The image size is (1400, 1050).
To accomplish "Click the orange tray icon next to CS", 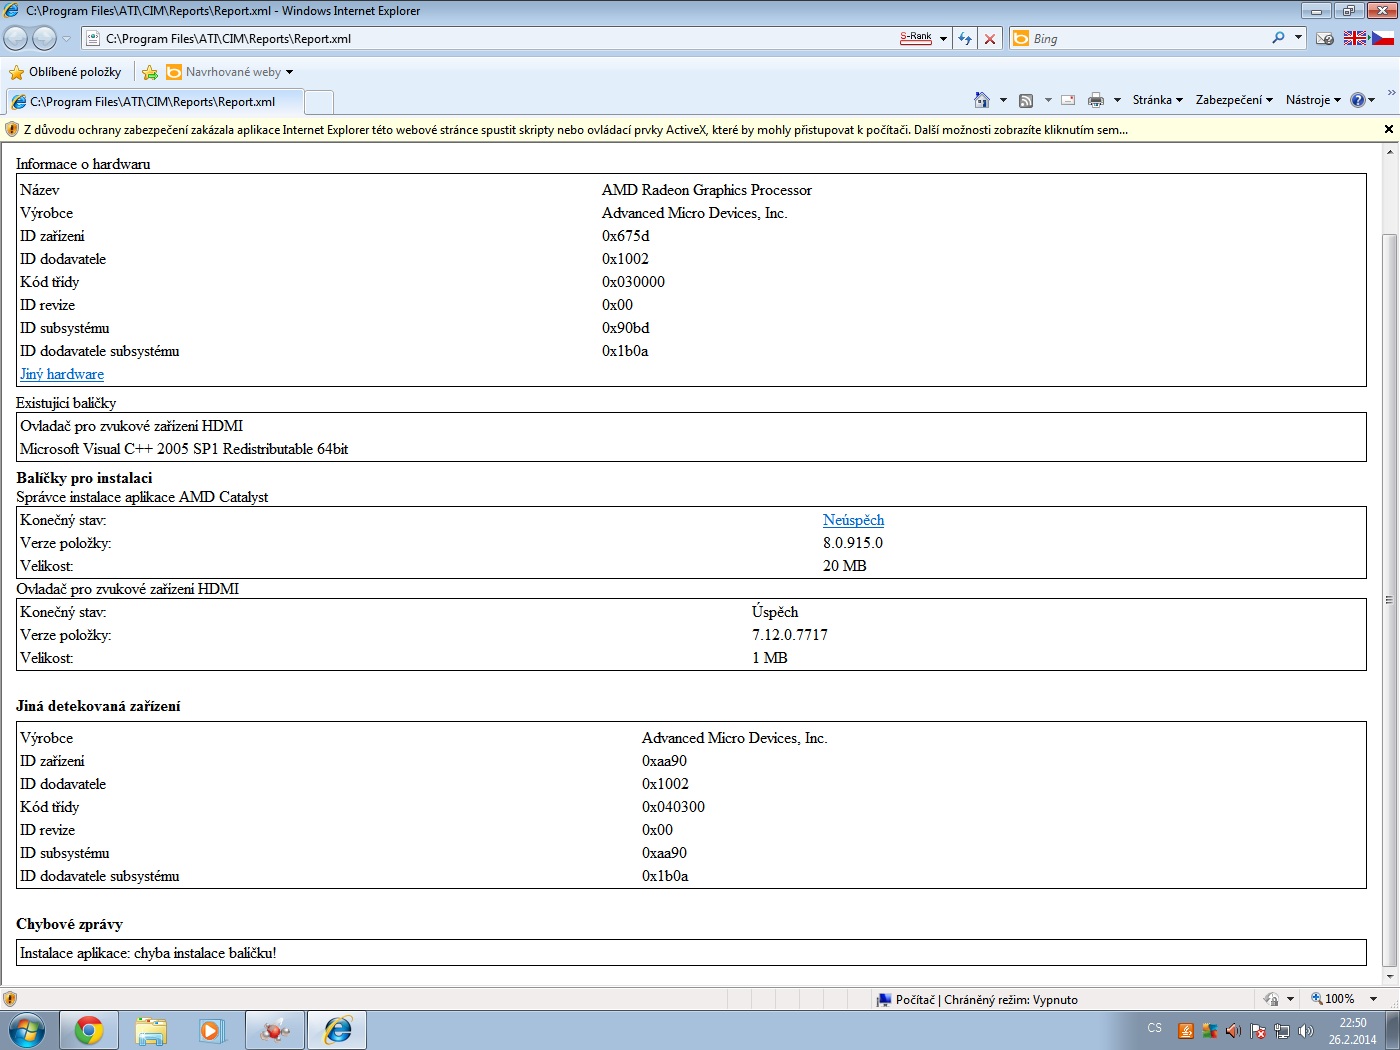I will [1186, 1031].
